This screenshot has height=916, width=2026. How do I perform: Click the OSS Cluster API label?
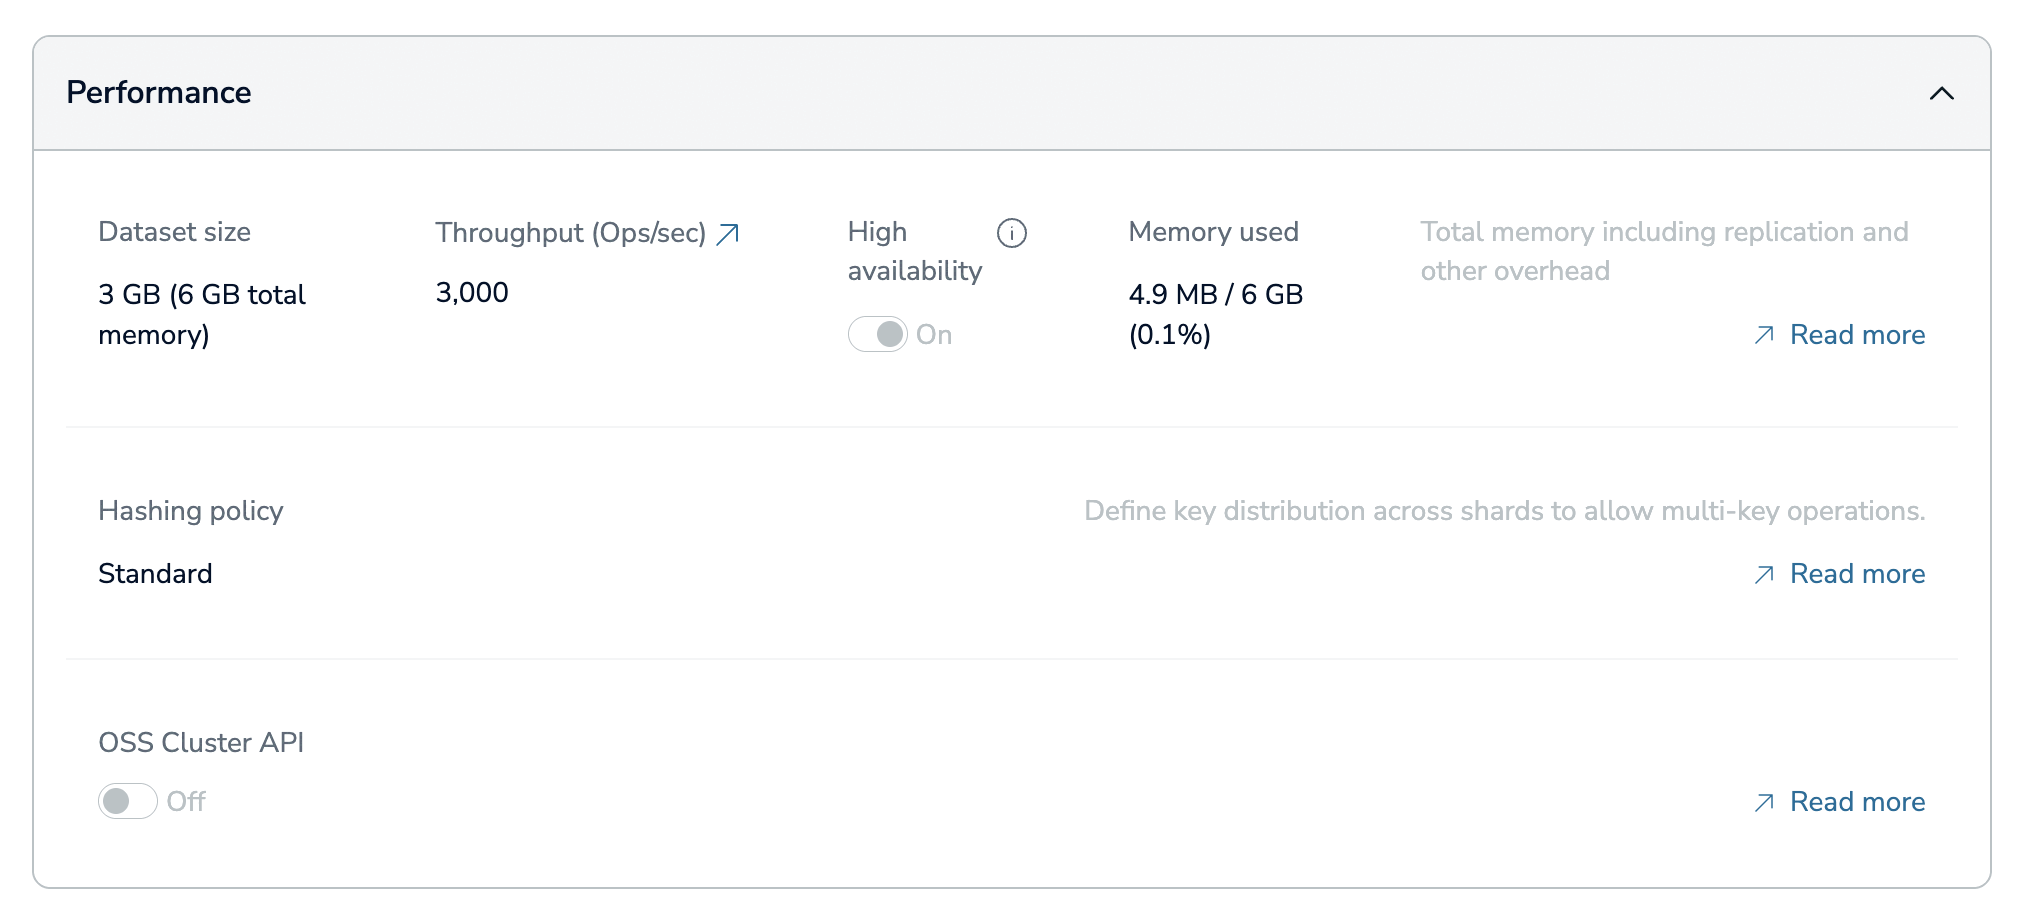coord(201,742)
